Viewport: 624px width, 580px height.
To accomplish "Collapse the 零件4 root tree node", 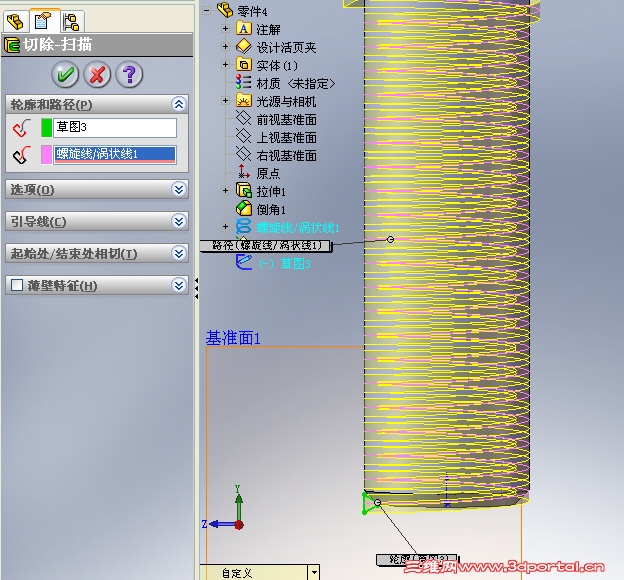I will point(206,11).
